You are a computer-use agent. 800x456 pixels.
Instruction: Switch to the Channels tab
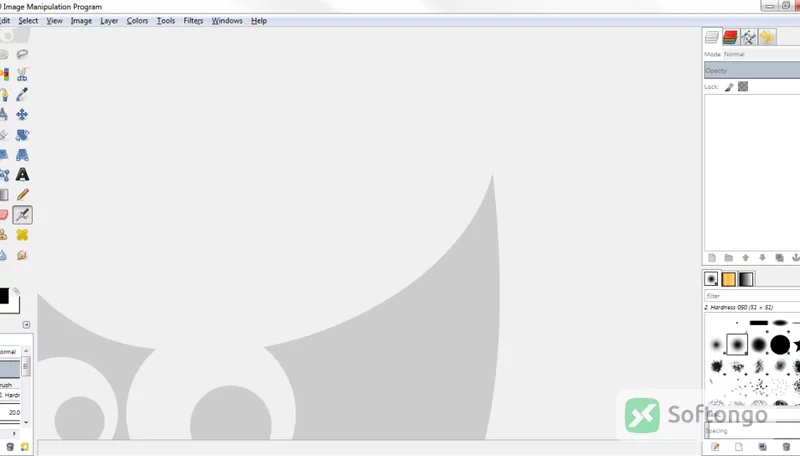point(730,37)
